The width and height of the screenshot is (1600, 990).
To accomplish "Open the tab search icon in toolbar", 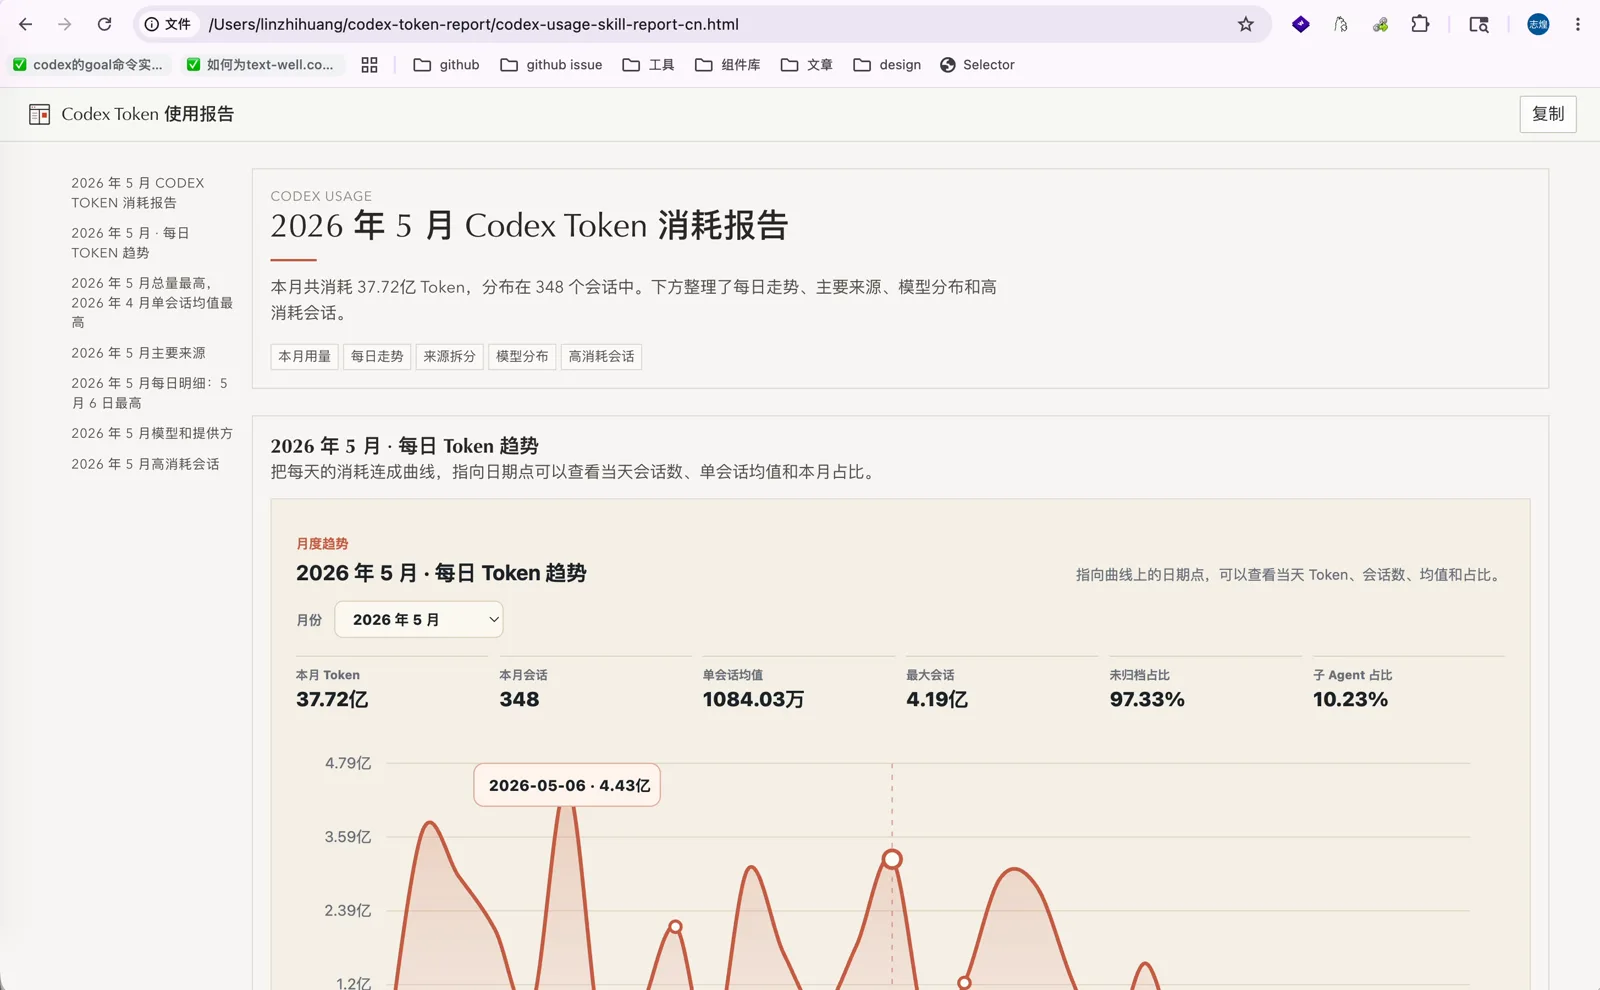I will click(1479, 24).
